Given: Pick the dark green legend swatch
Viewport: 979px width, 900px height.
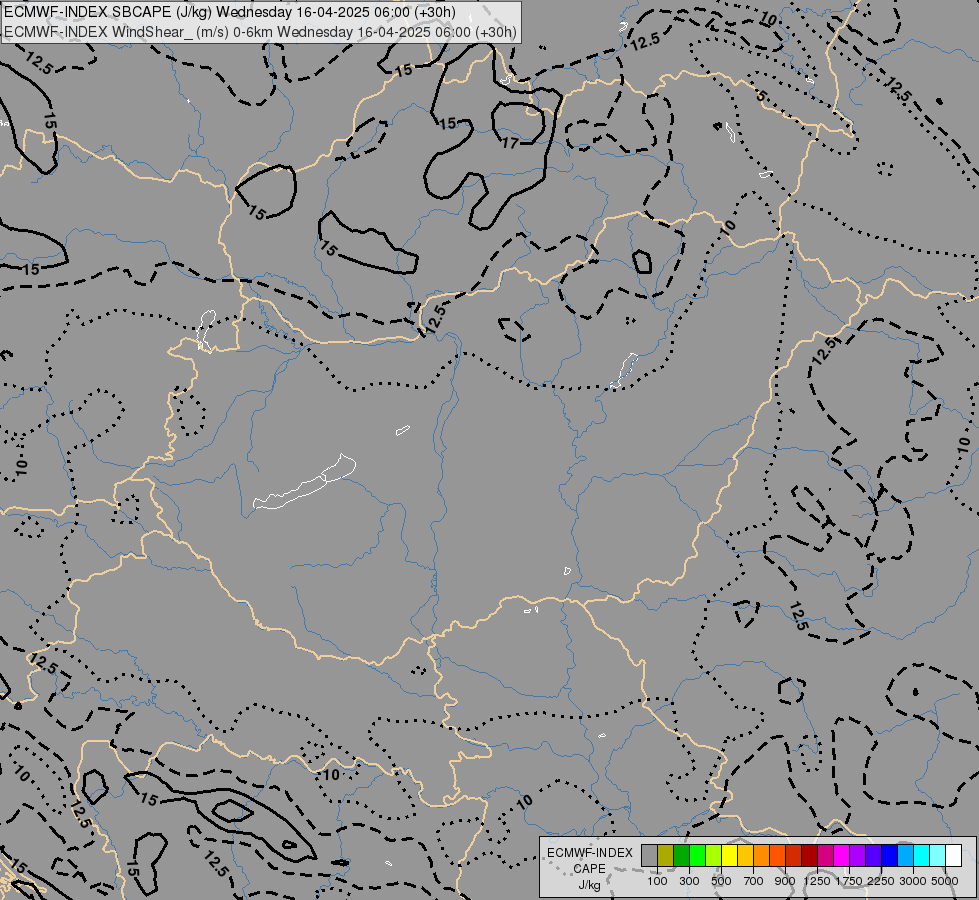Looking at the screenshot, I should 681,855.
